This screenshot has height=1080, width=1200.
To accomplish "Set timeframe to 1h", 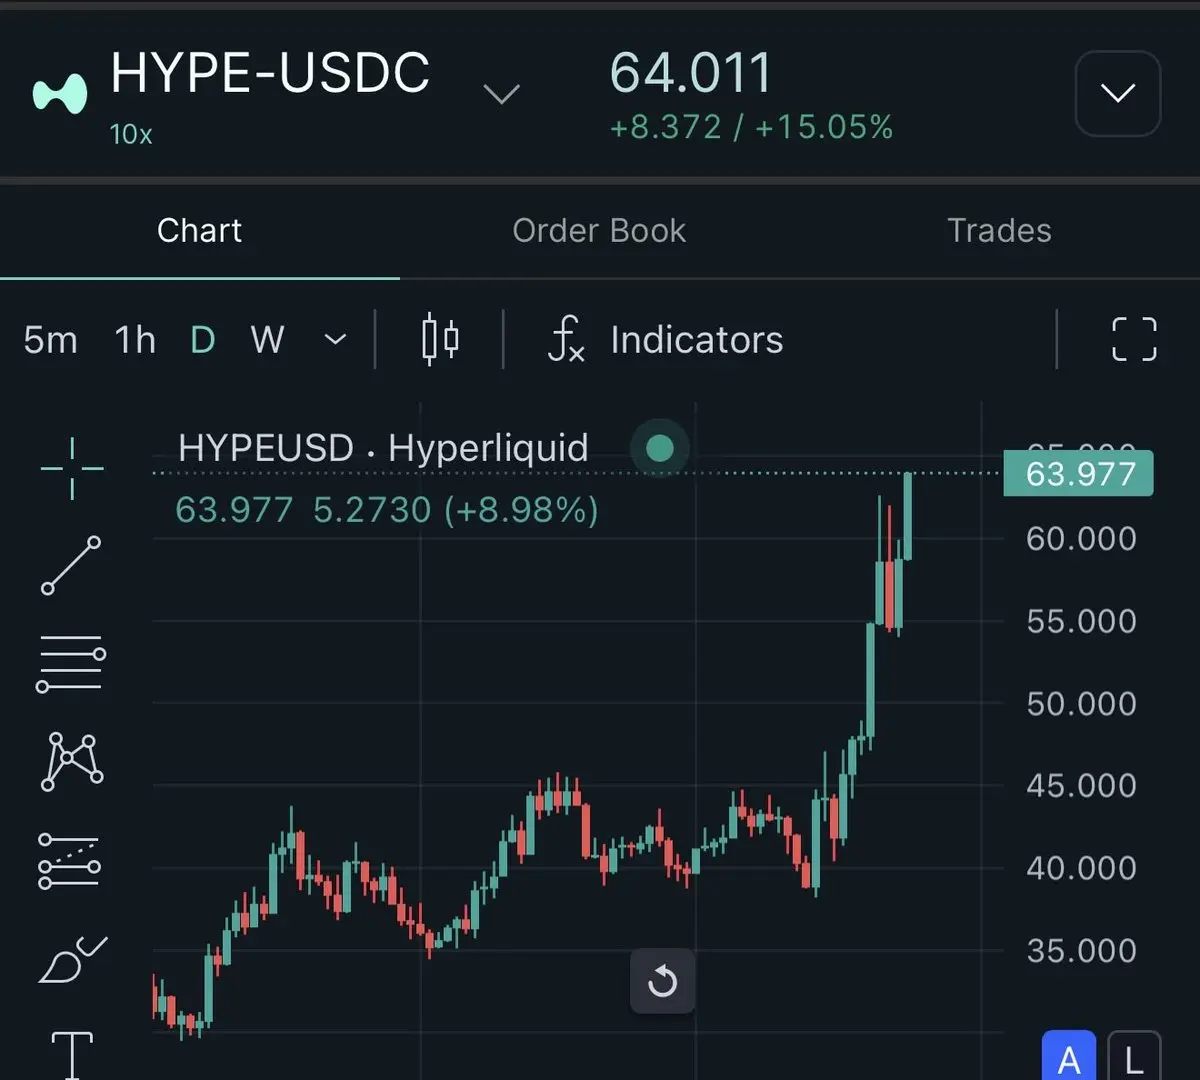I will click(x=135, y=340).
